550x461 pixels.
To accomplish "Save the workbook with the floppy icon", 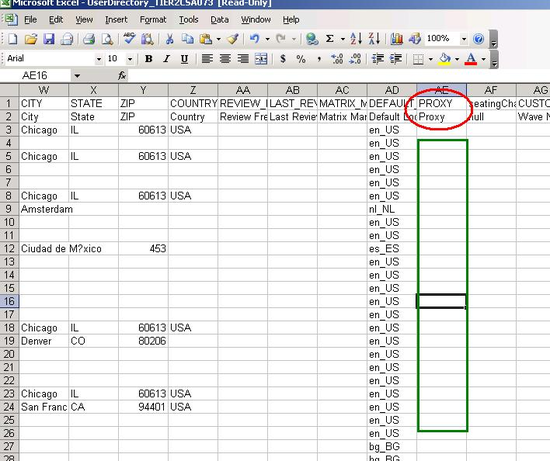I will [x=49, y=39].
